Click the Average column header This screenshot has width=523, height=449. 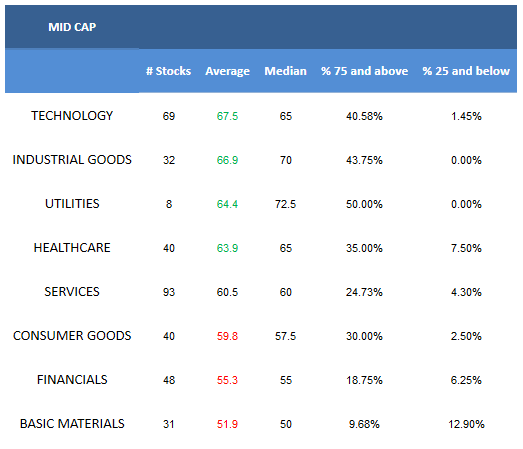click(x=227, y=71)
